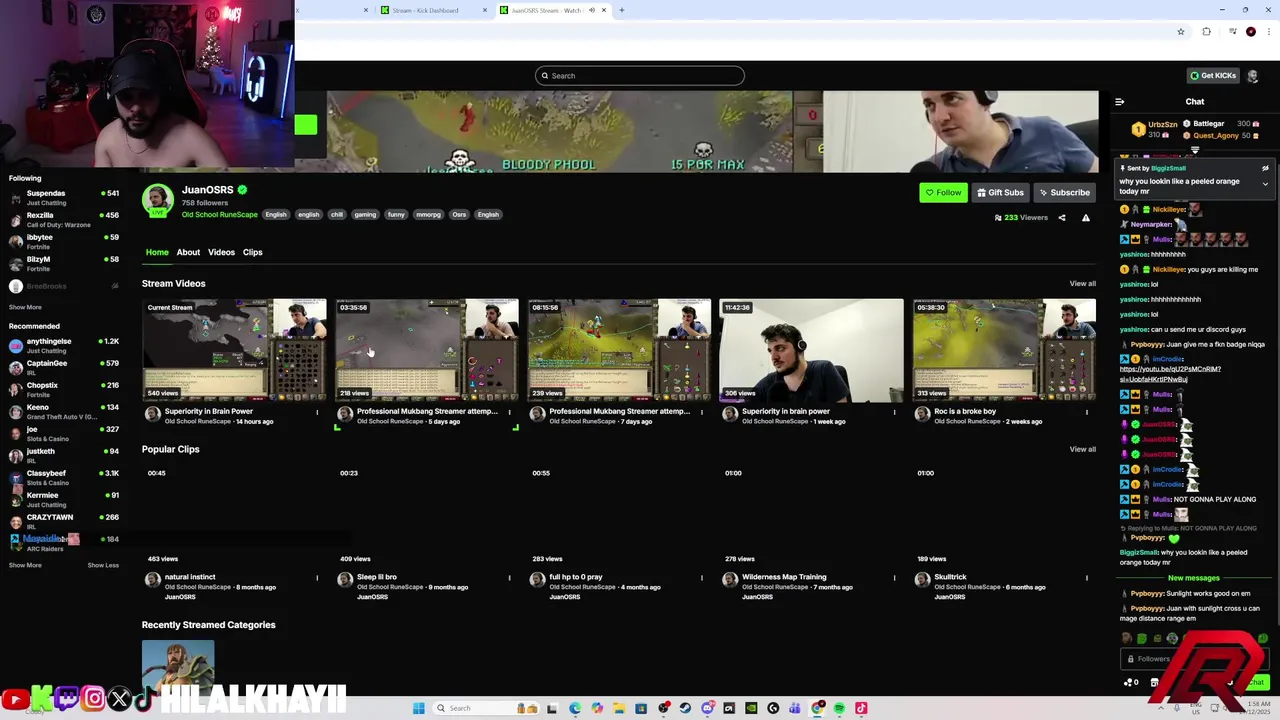Screen dimensions: 1280x720
Task: Switch to the Home tab
Action: (157, 252)
